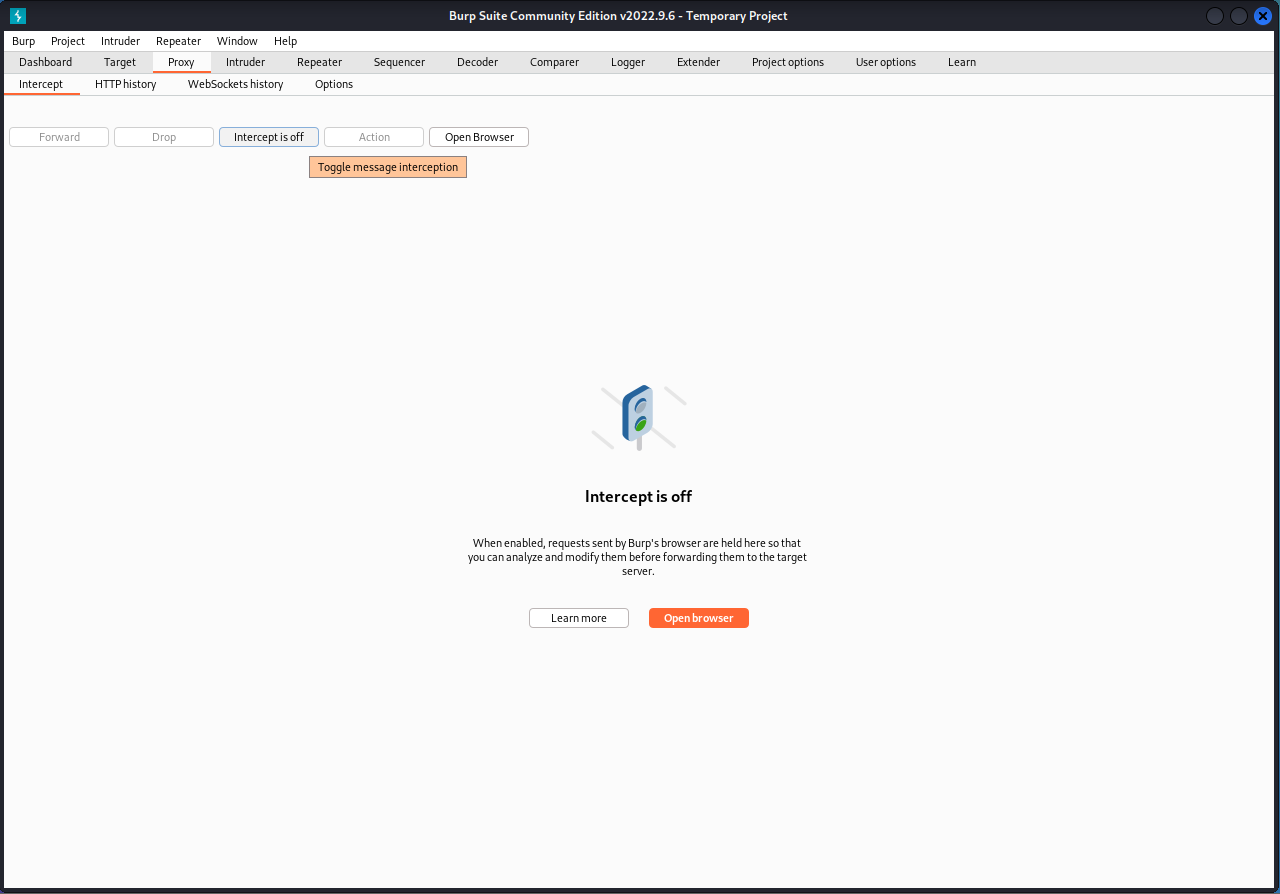Switch to the Learn tab
1280x894 pixels.
(962, 62)
